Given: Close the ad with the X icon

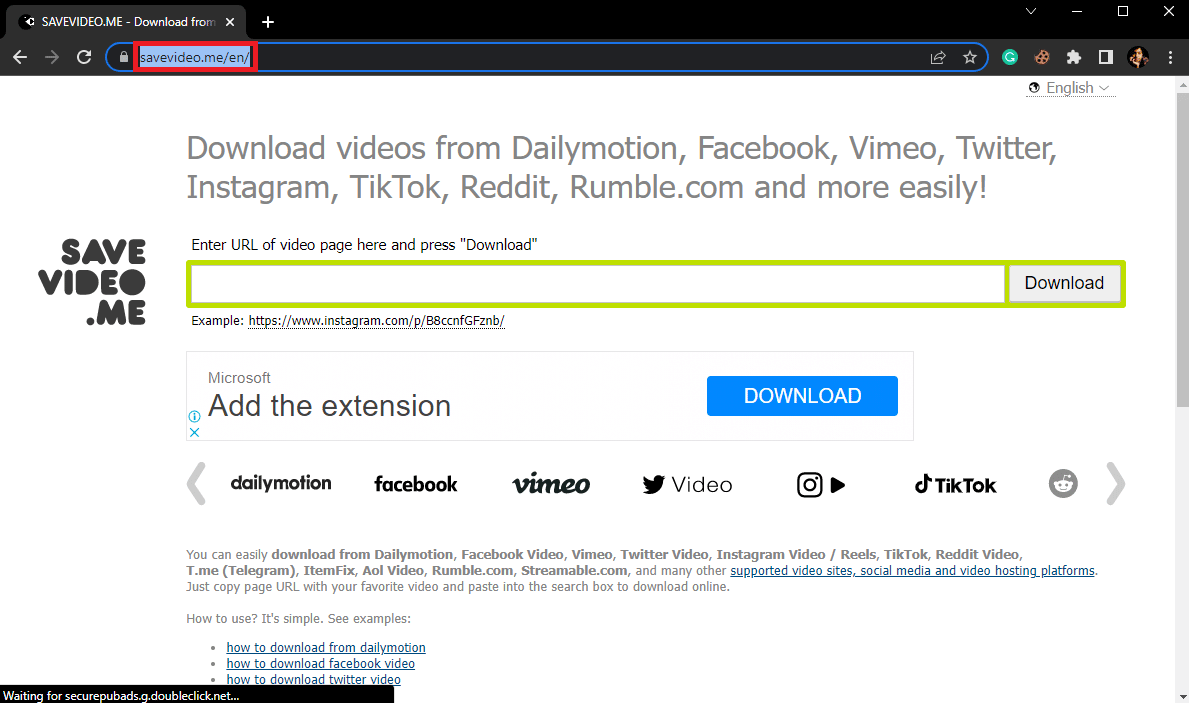Looking at the screenshot, I should click(194, 432).
